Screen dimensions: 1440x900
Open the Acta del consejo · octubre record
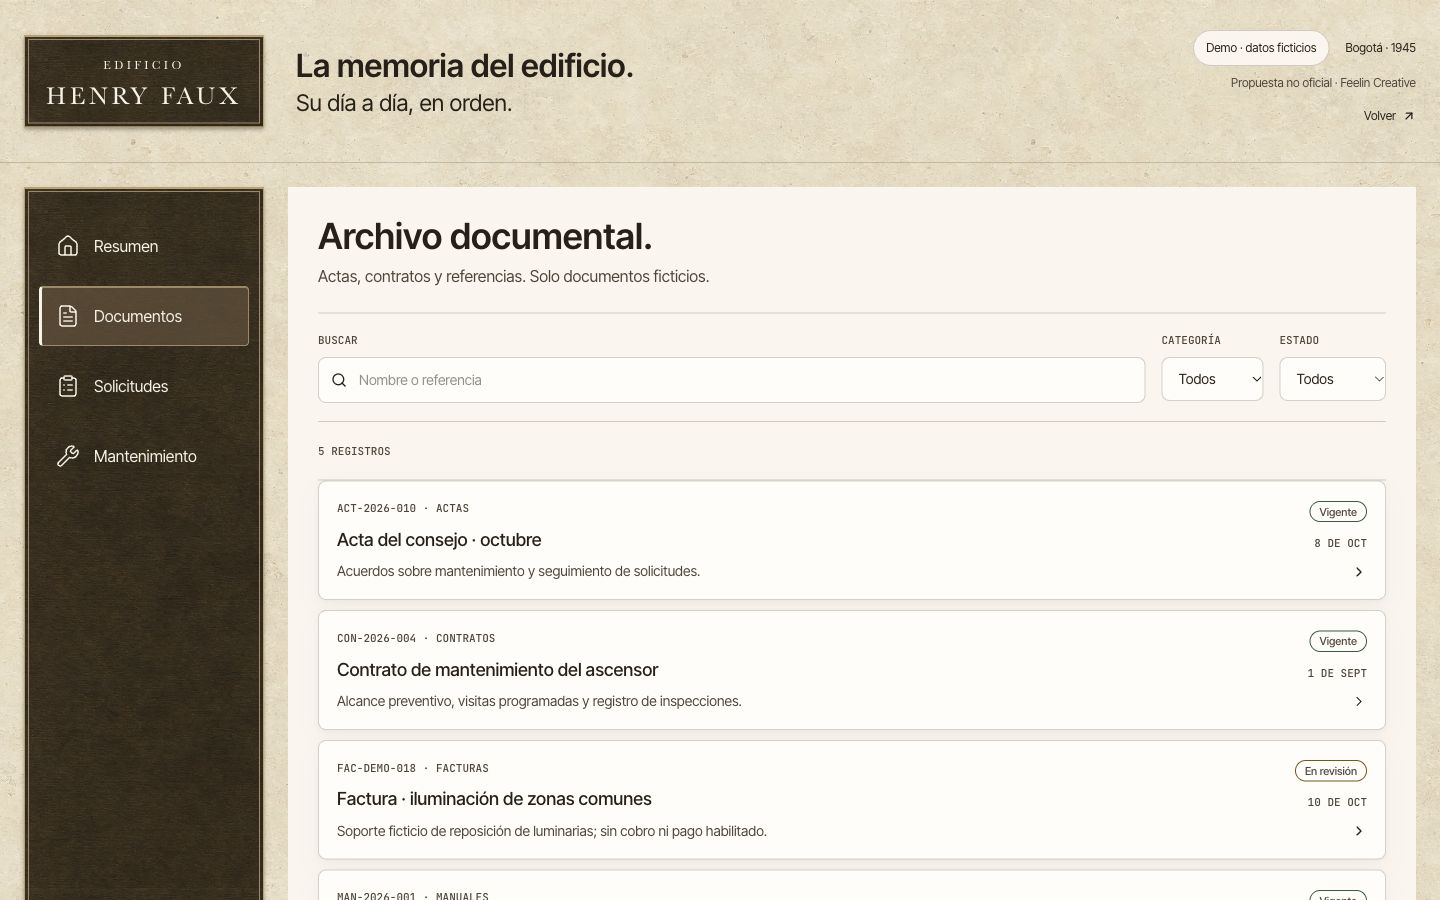click(852, 540)
